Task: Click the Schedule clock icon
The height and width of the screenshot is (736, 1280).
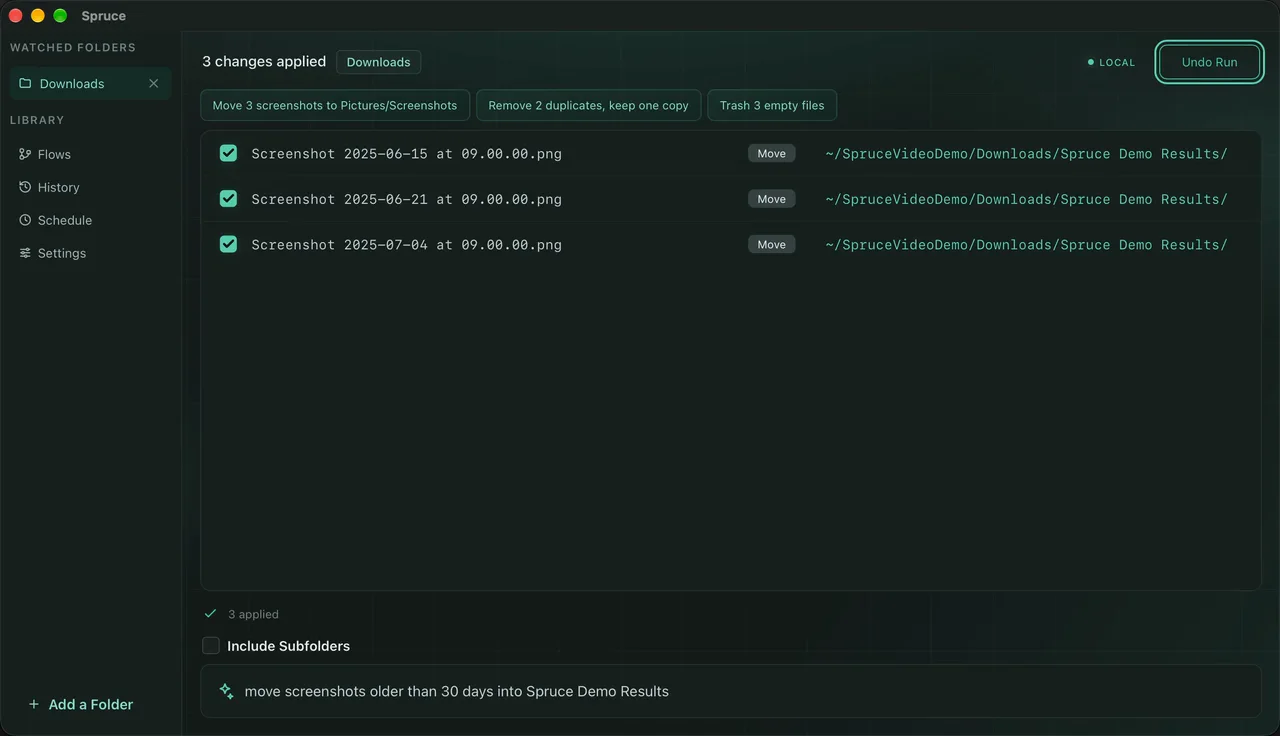Action: [x=25, y=220]
